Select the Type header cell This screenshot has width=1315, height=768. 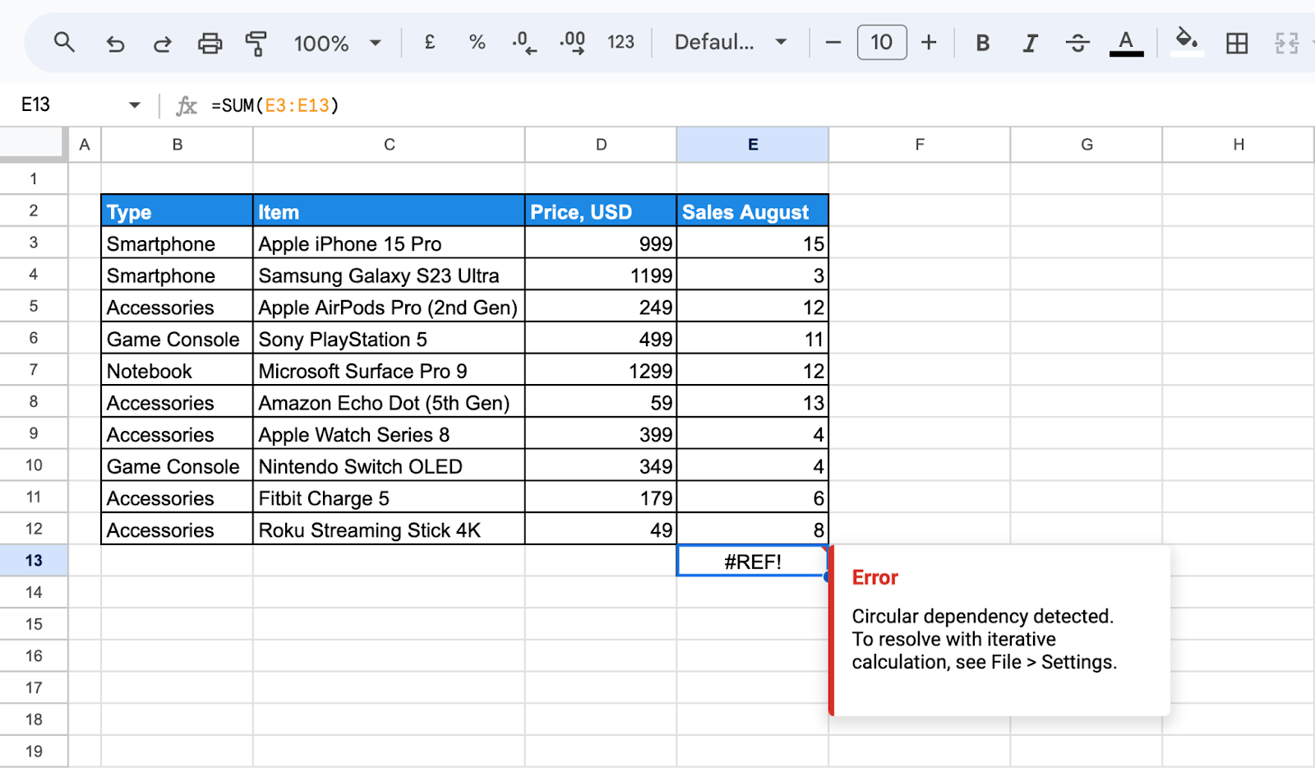(x=177, y=211)
